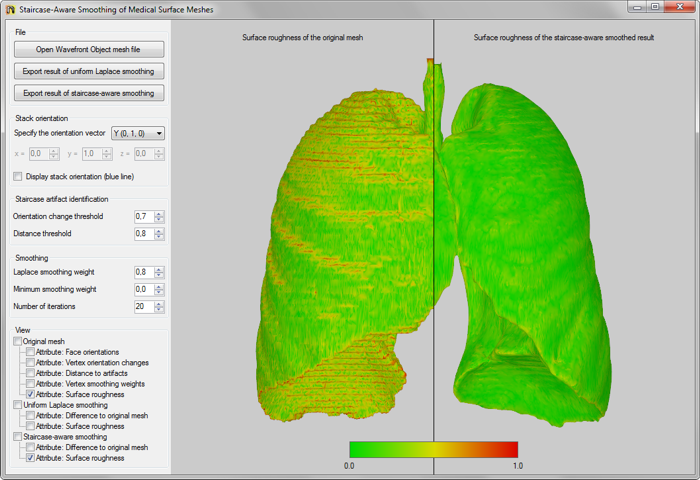This screenshot has width=700, height=480.
Task: Click the '0.0' color scale label
Action: (x=349, y=466)
